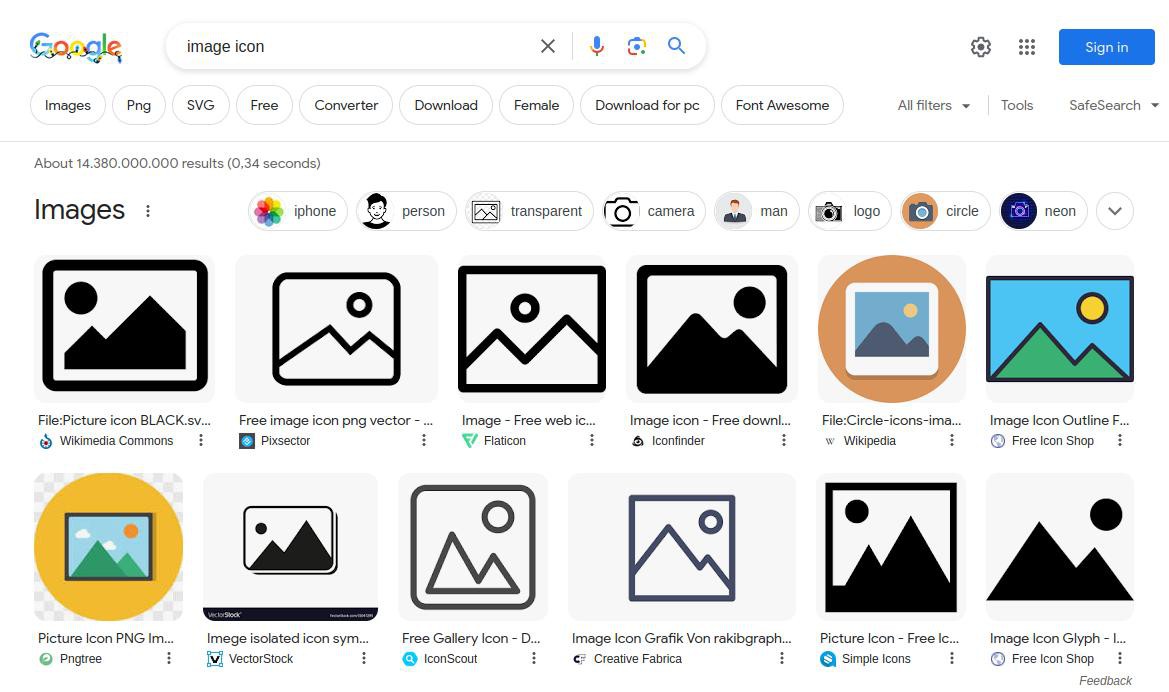Open the SafeSearch dropdown
The image size is (1169, 692).
tap(1113, 105)
